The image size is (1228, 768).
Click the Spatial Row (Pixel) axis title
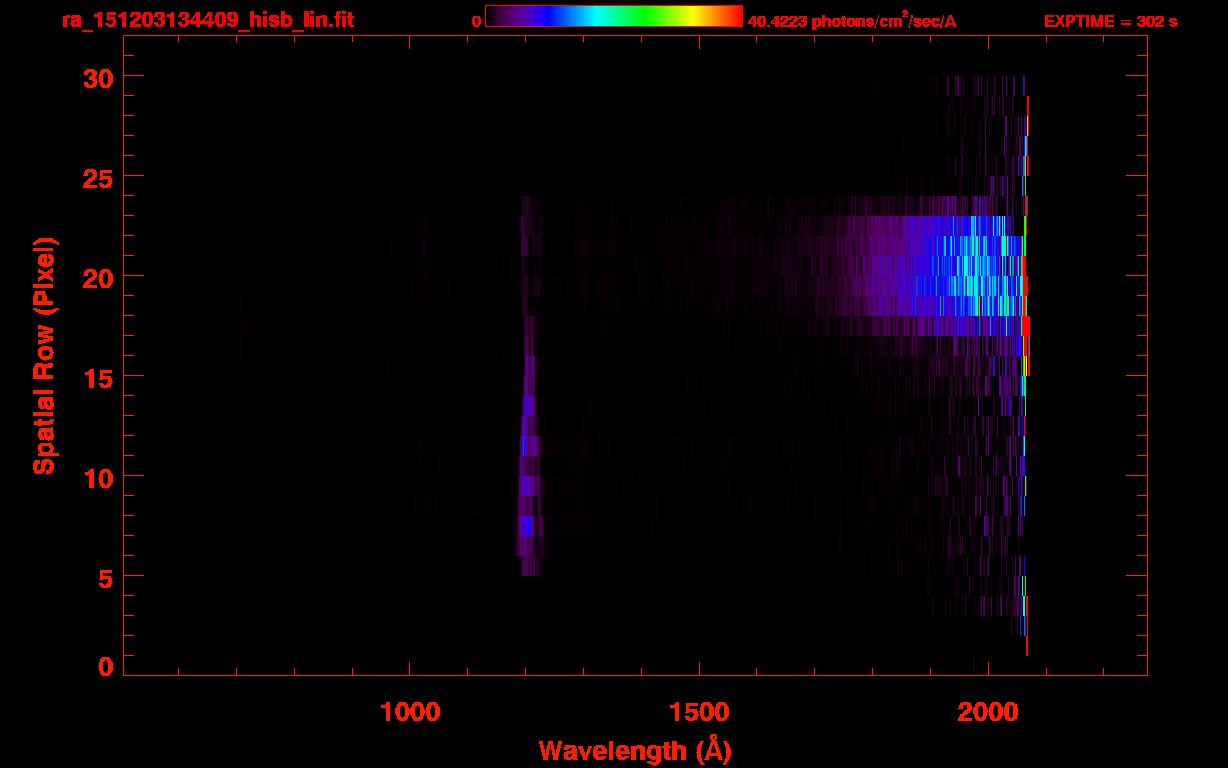pos(44,355)
